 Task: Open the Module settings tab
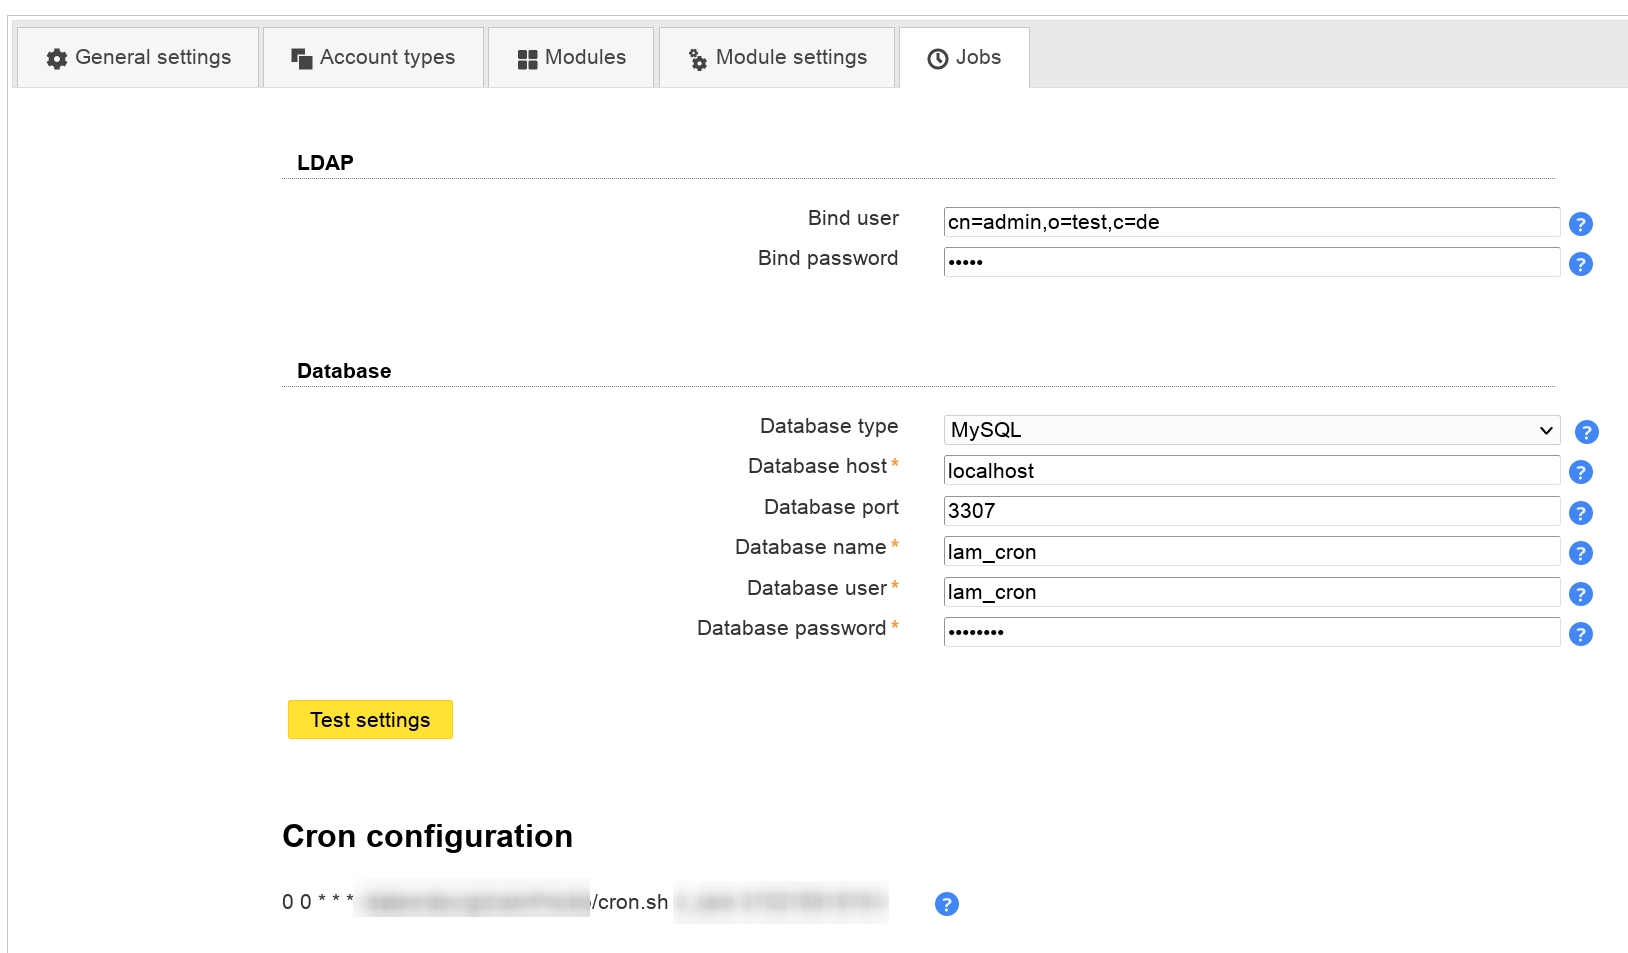[x=777, y=58]
